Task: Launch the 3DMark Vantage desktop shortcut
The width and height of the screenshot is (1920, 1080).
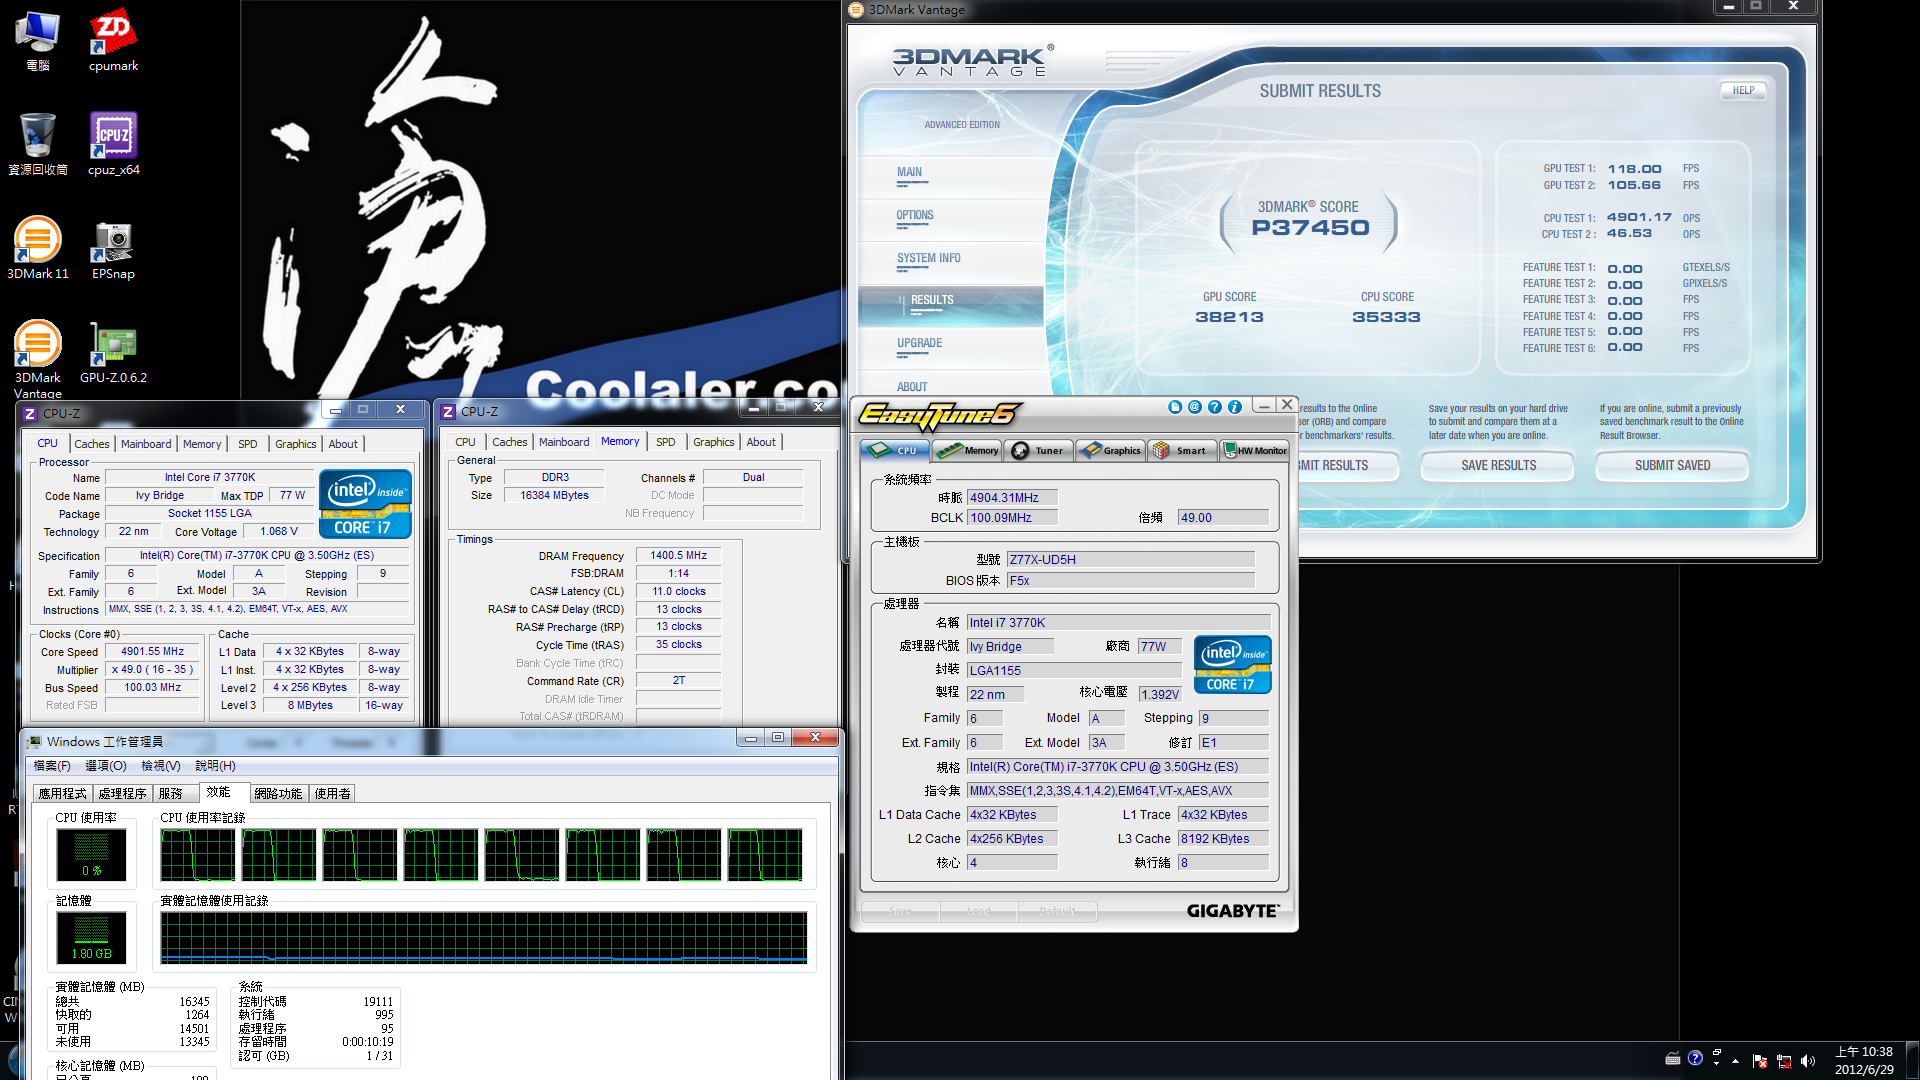Action: pyautogui.click(x=38, y=358)
